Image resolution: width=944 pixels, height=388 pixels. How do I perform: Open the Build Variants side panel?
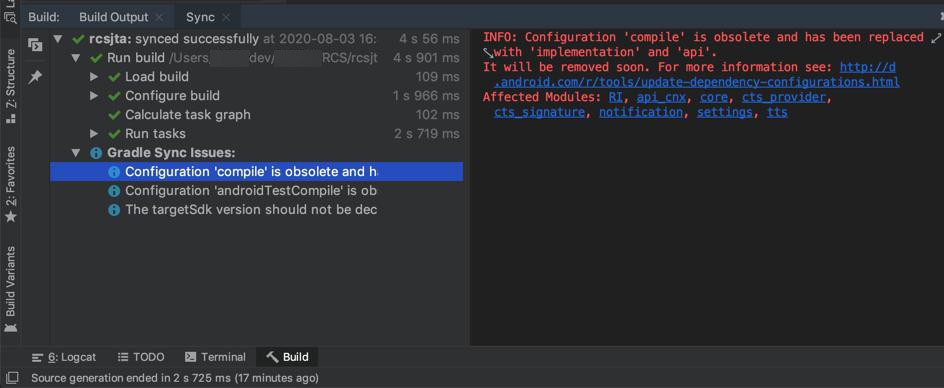10,289
